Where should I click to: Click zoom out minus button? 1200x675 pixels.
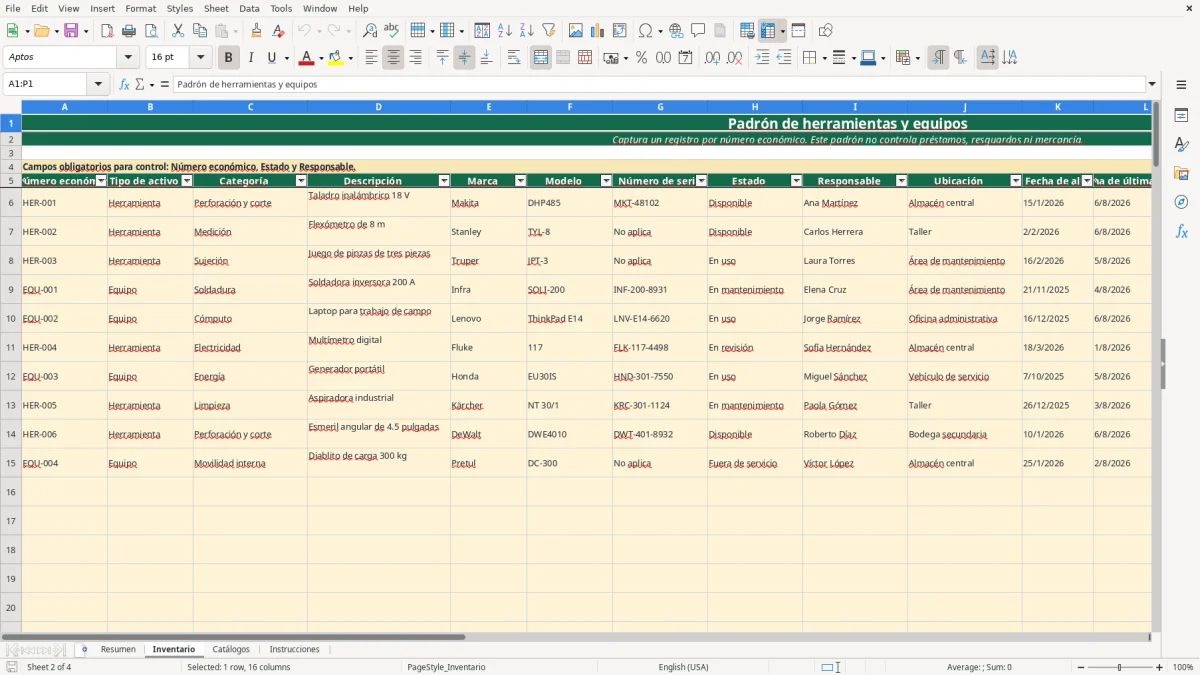click(1079, 667)
